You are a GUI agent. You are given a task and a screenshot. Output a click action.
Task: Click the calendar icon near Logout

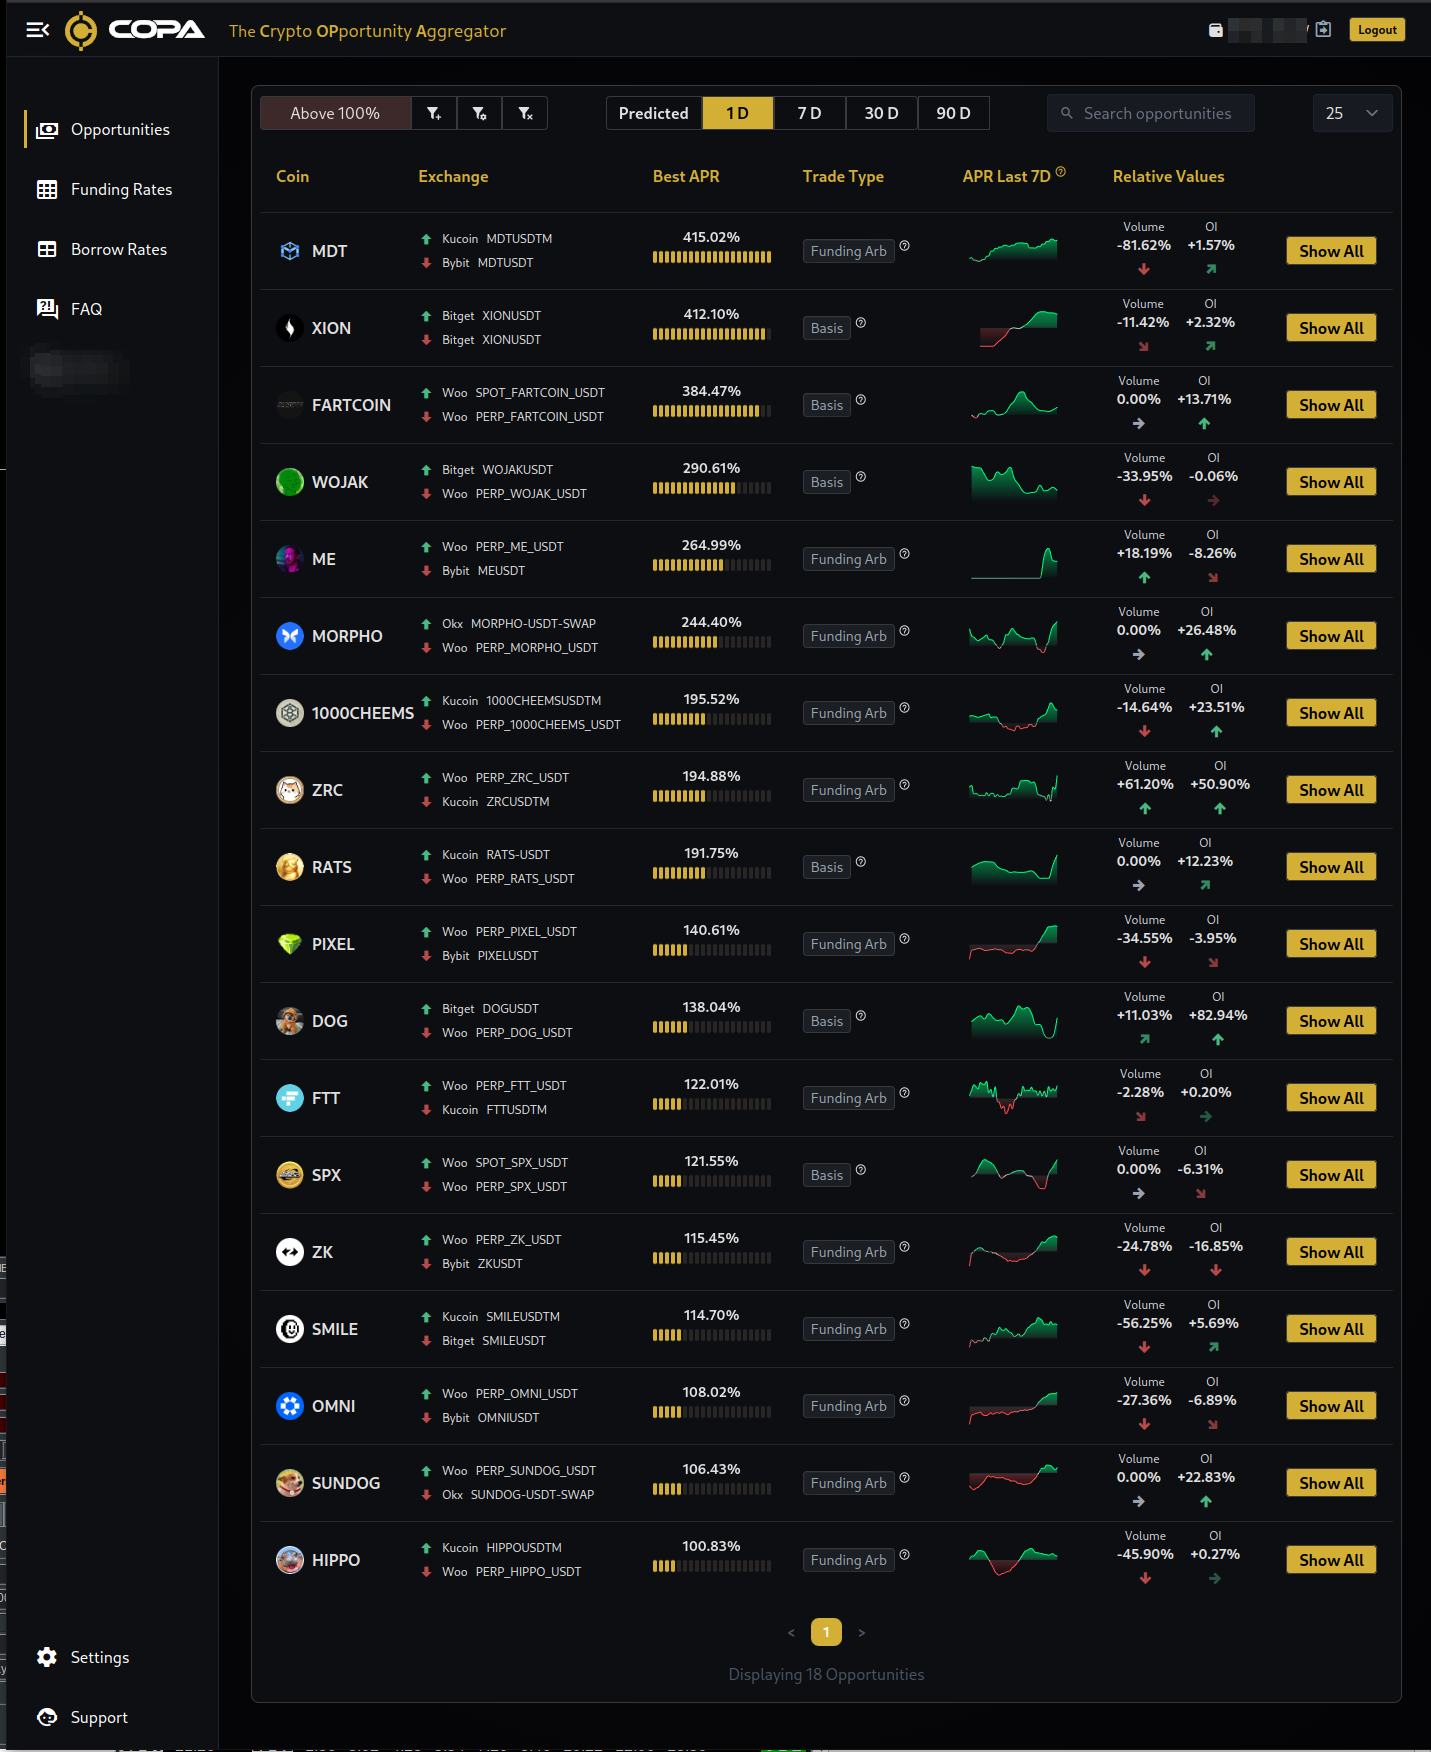(x=1323, y=29)
